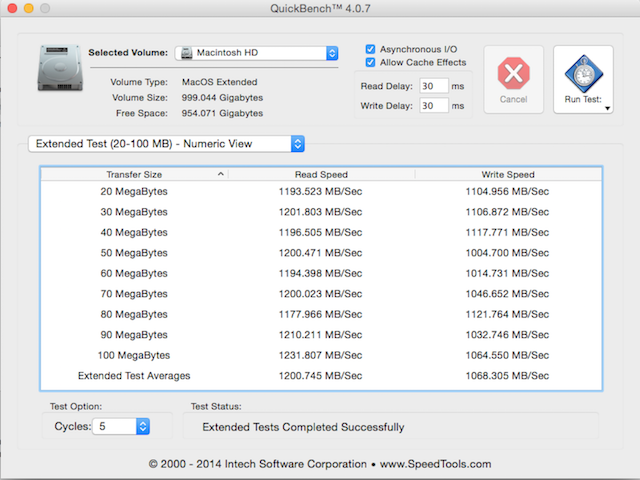The image size is (640, 480).
Task: Click the hard drive volume icon
Action: (60, 68)
